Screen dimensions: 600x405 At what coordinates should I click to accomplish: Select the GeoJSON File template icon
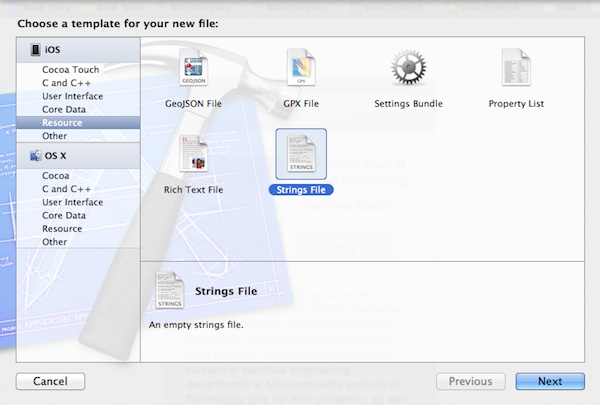(193, 70)
